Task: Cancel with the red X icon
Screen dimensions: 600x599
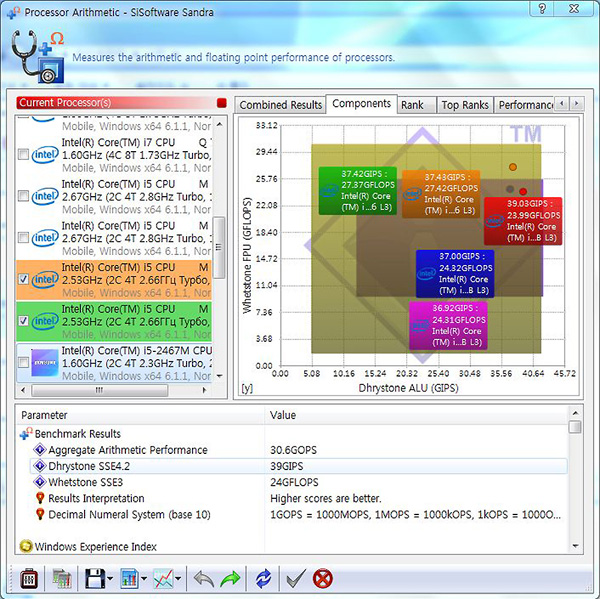Action: (x=323, y=578)
